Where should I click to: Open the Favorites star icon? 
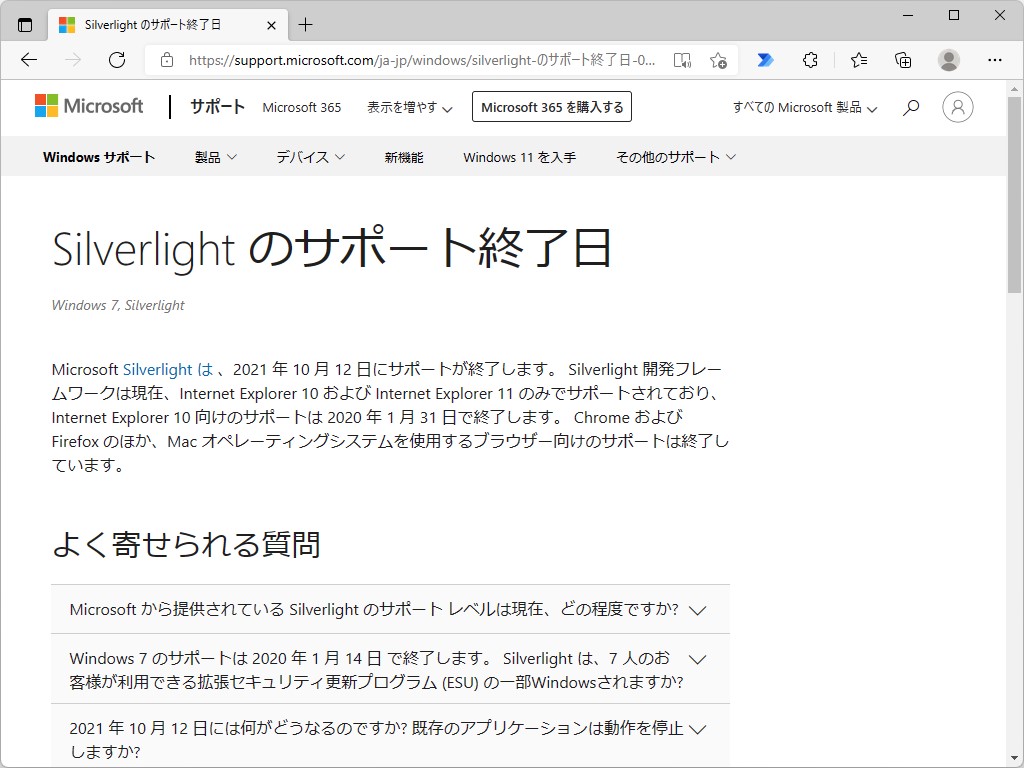pyautogui.click(x=858, y=60)
